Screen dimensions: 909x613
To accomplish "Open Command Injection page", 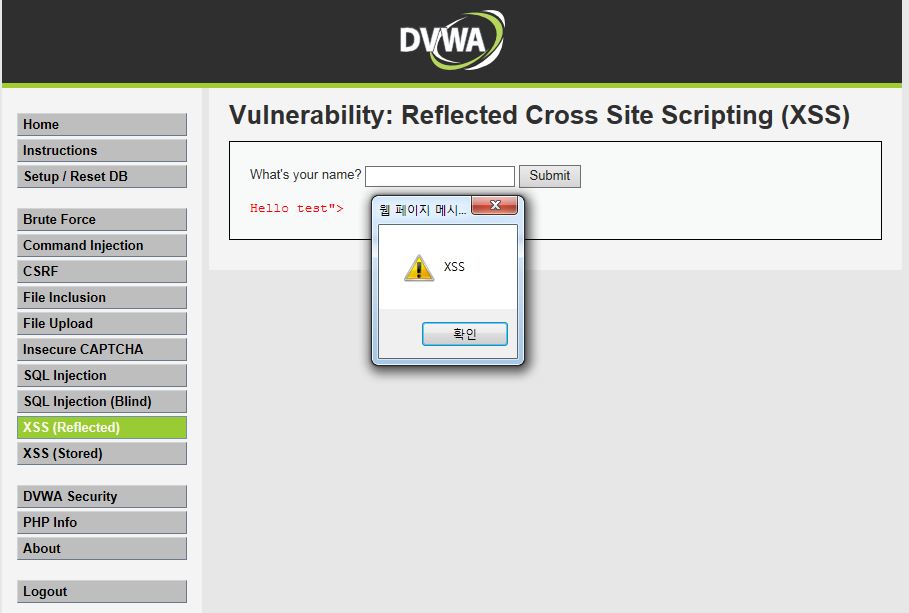I will (x=102, y=245).
